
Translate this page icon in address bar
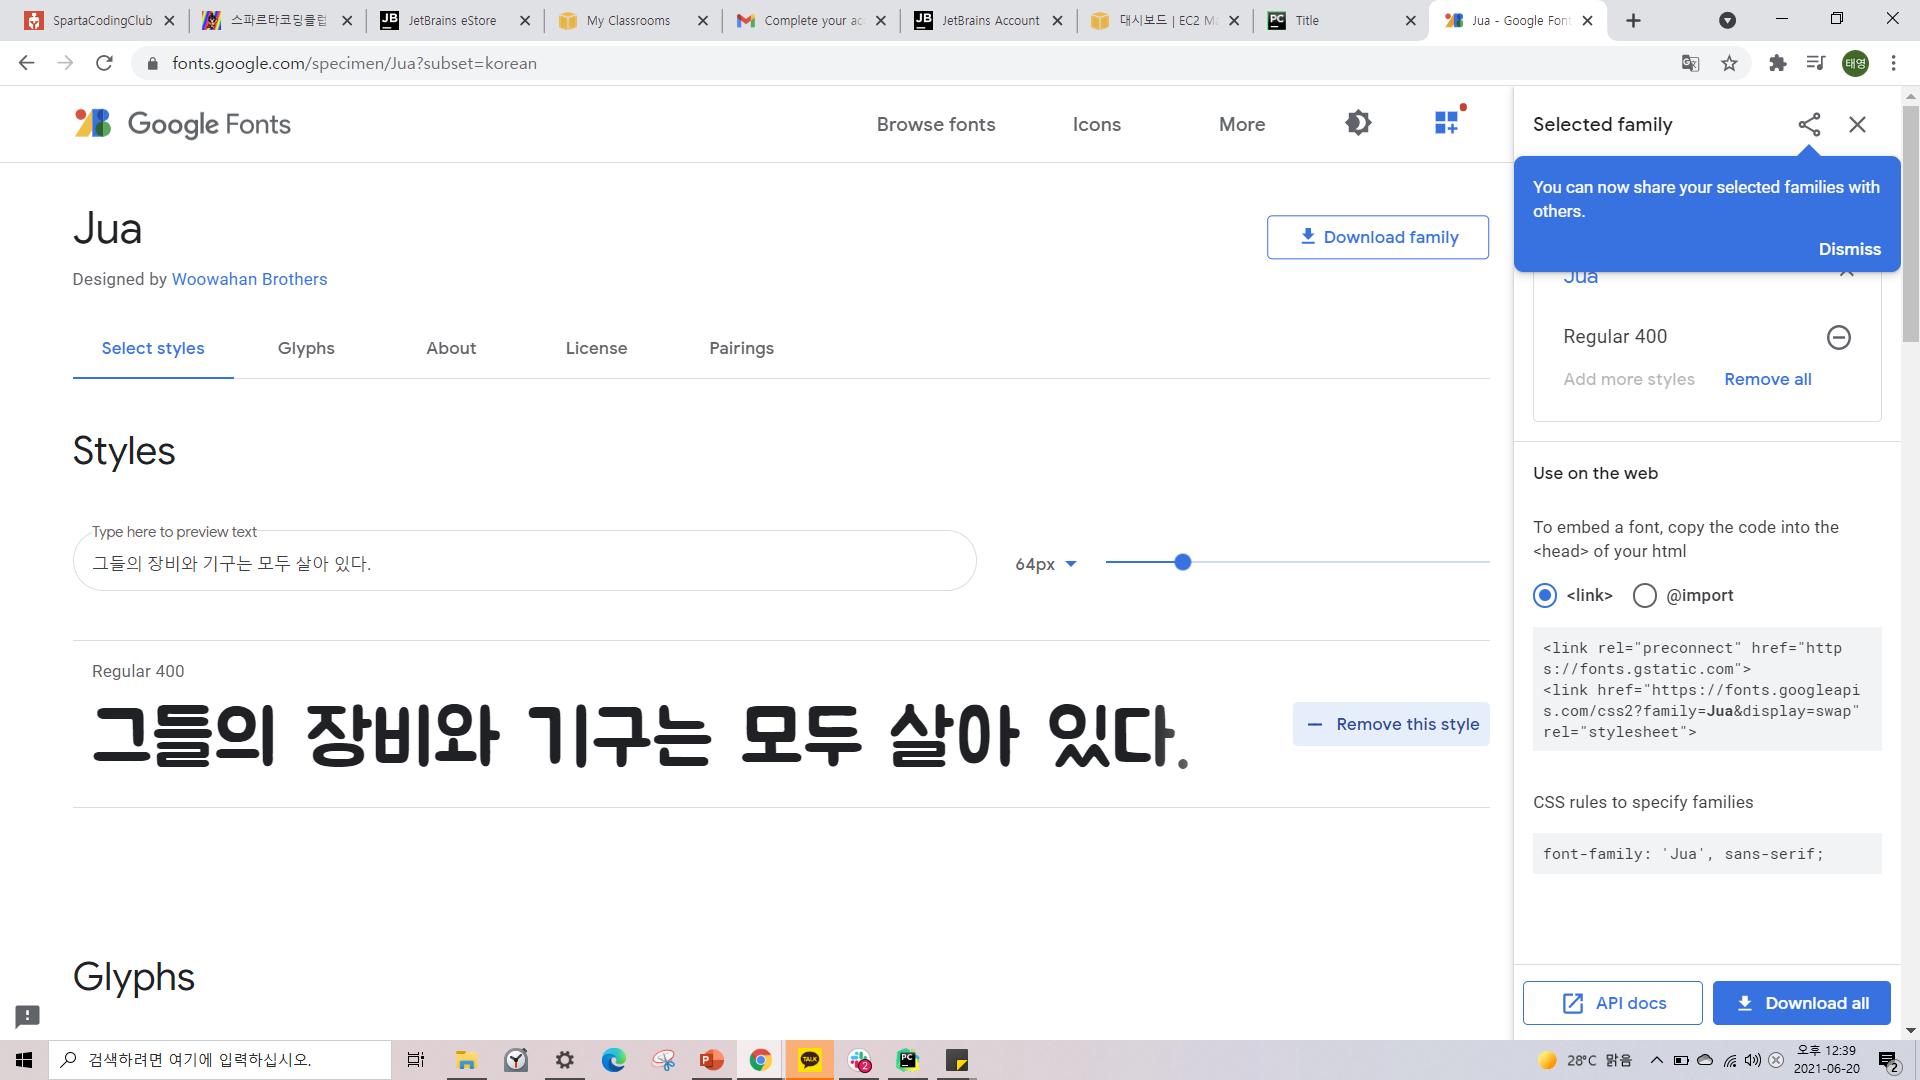pyautogui.click(x=1690, y=63)
